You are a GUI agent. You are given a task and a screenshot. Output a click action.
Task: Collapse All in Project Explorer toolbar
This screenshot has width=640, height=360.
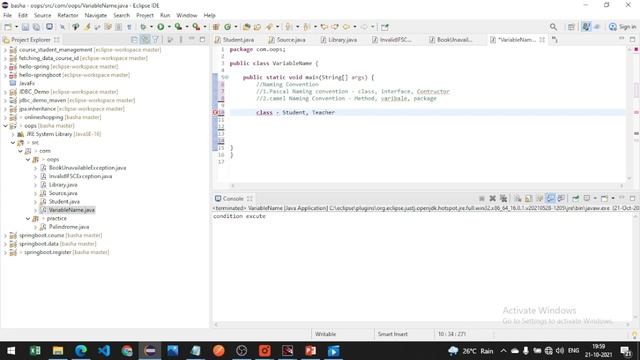(x=134, y=40)
